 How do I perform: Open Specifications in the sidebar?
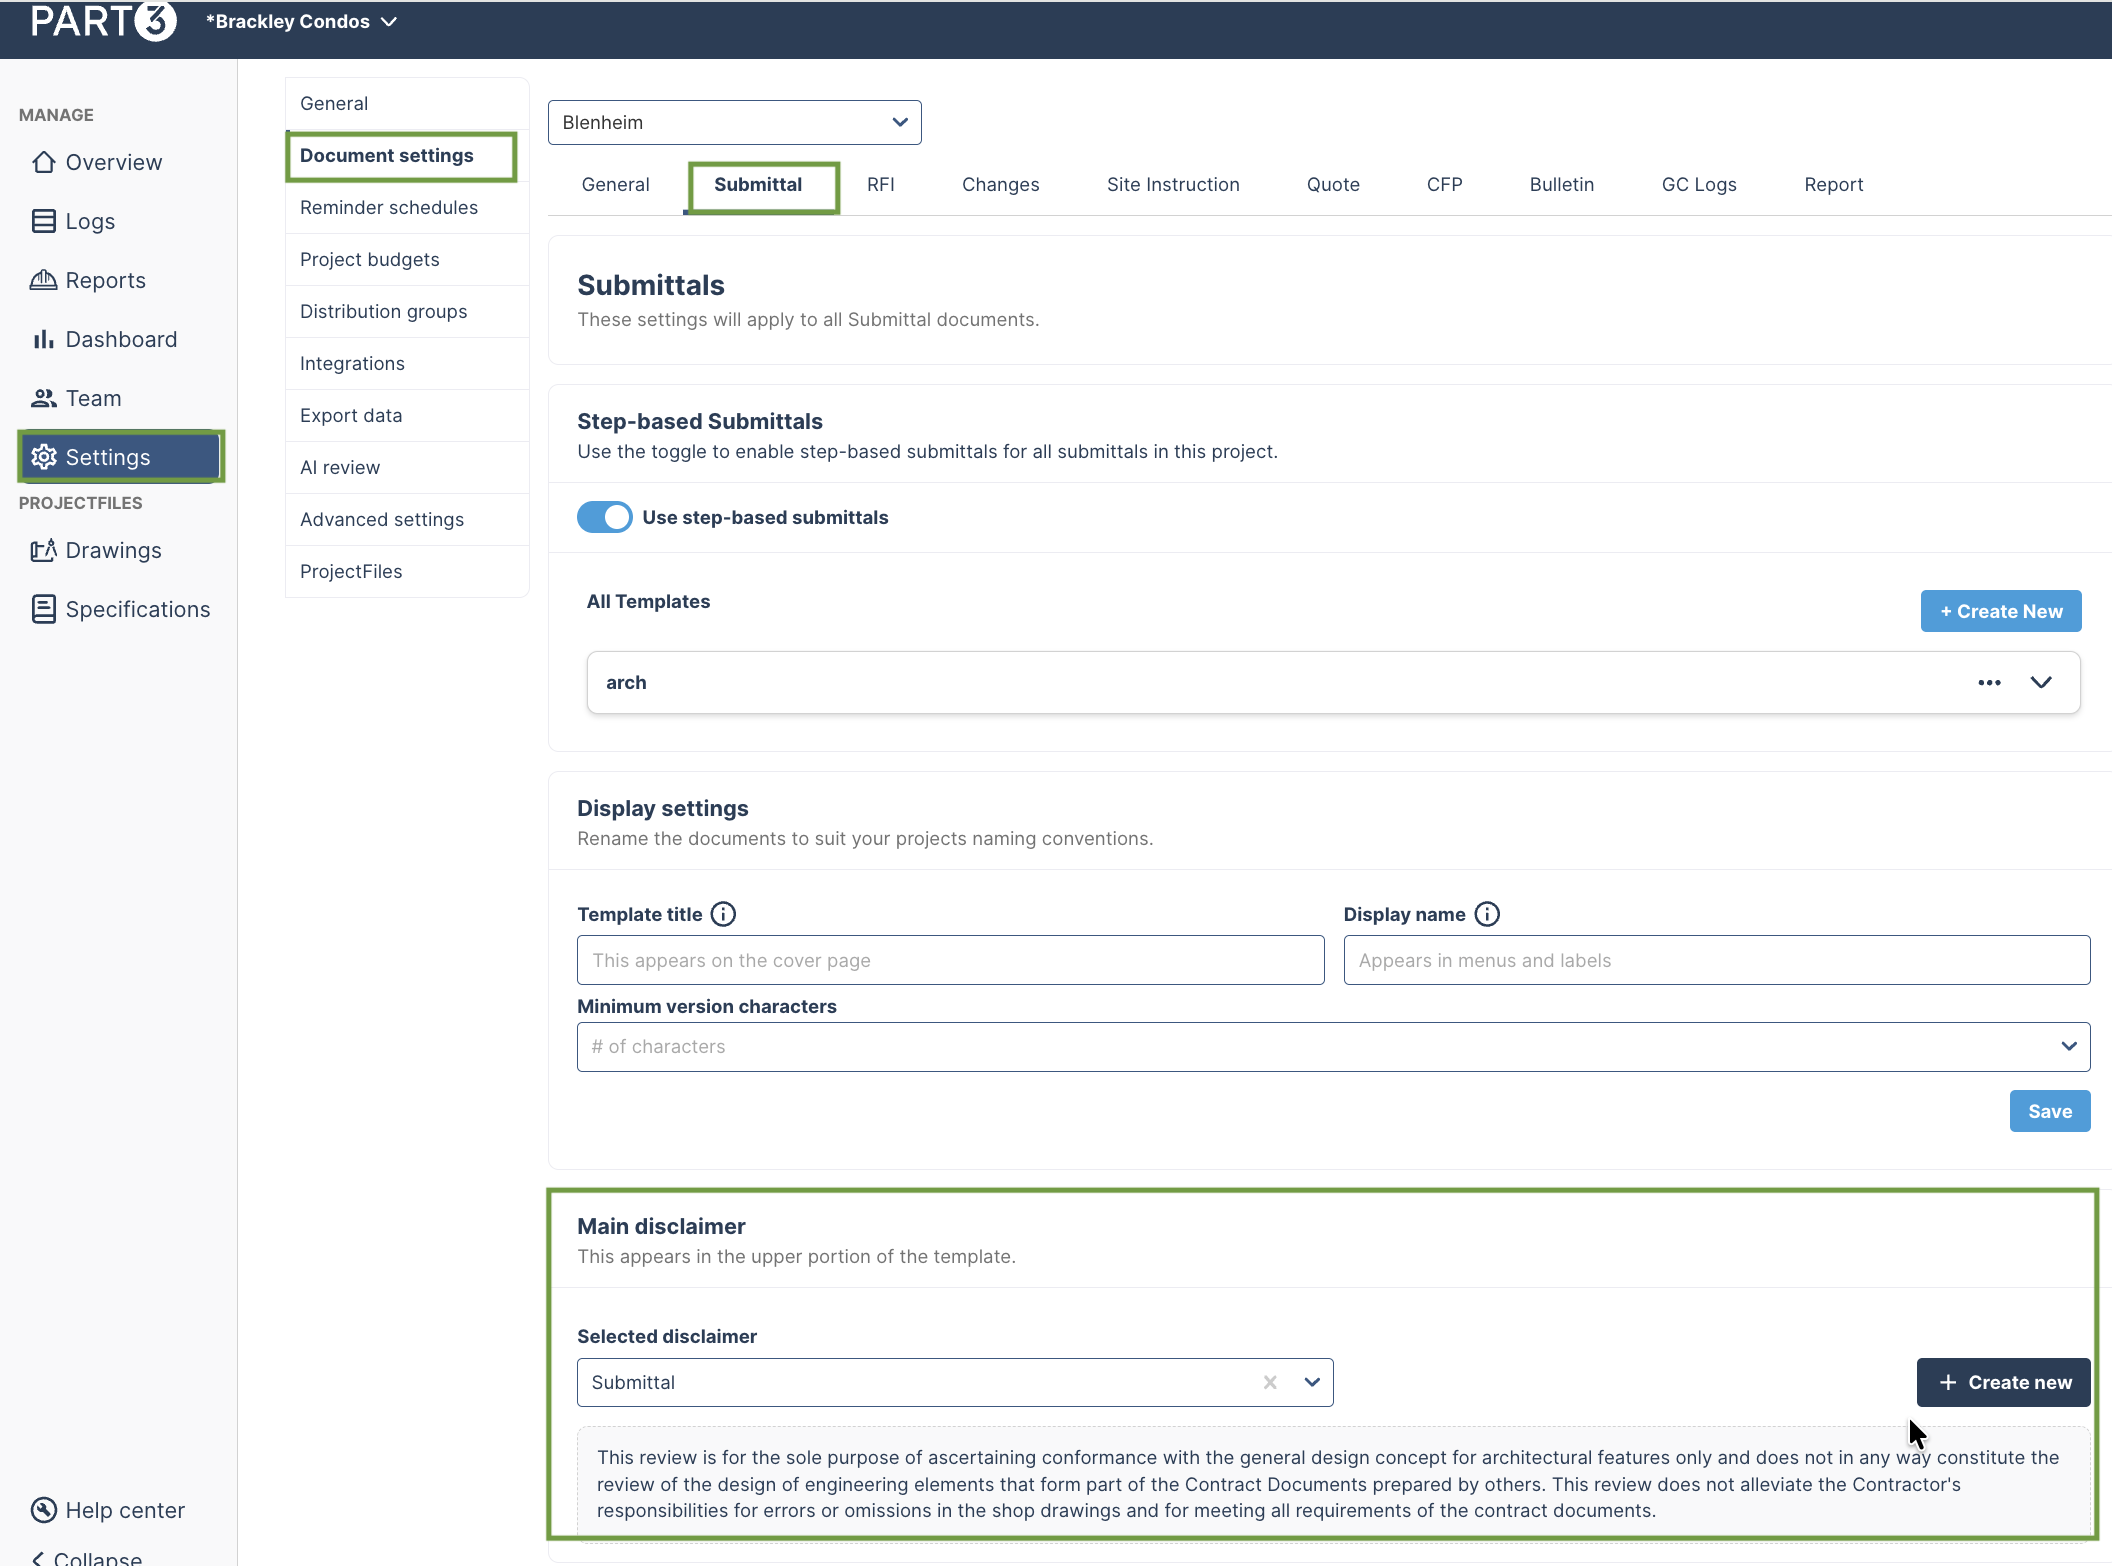click(x=122, y=609)
